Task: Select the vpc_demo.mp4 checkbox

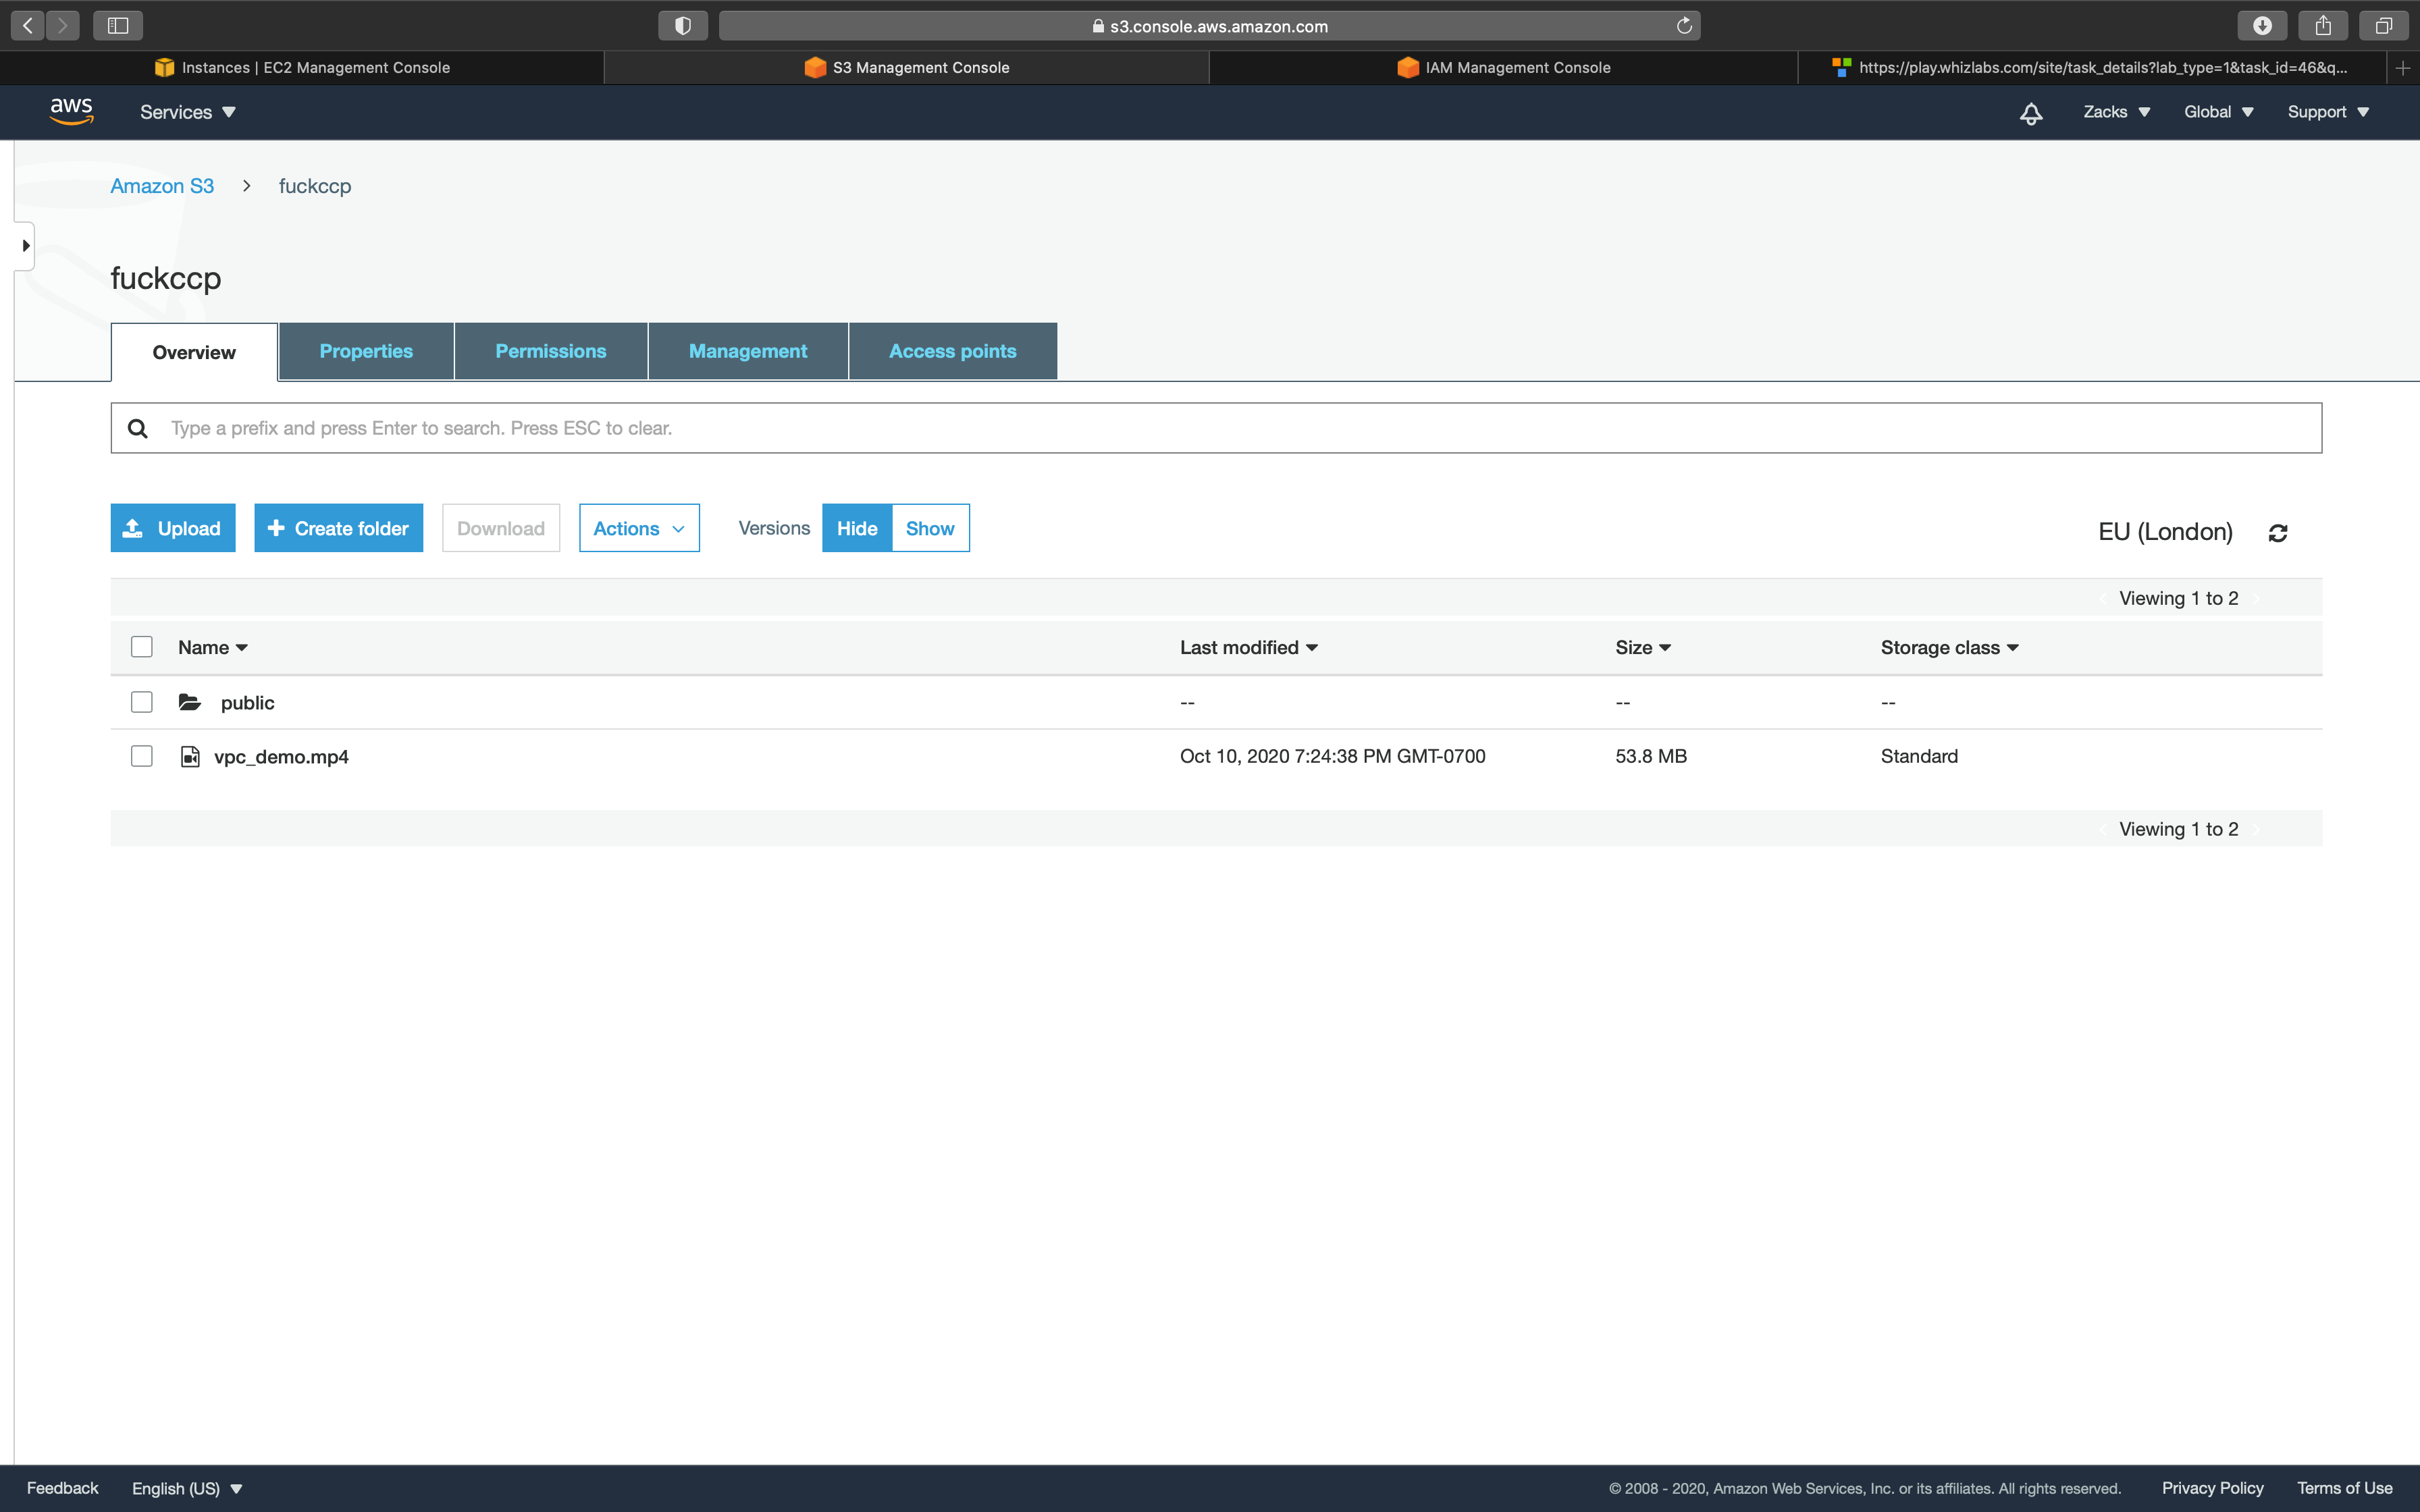Action: point(142,756)
